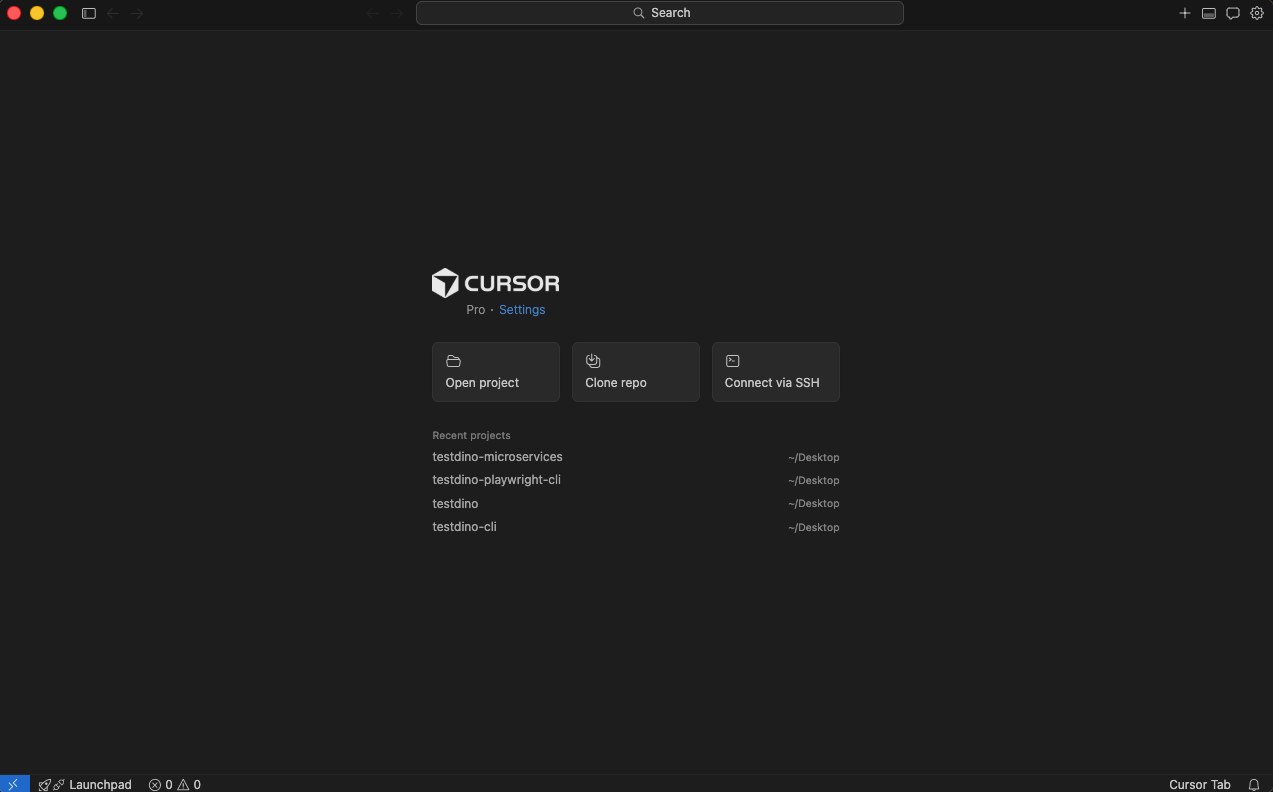This screenshot has width=1273, height=792.
Task: Open settings via the gear icon
Action: pyautogui.click(x=1257, y=13)
